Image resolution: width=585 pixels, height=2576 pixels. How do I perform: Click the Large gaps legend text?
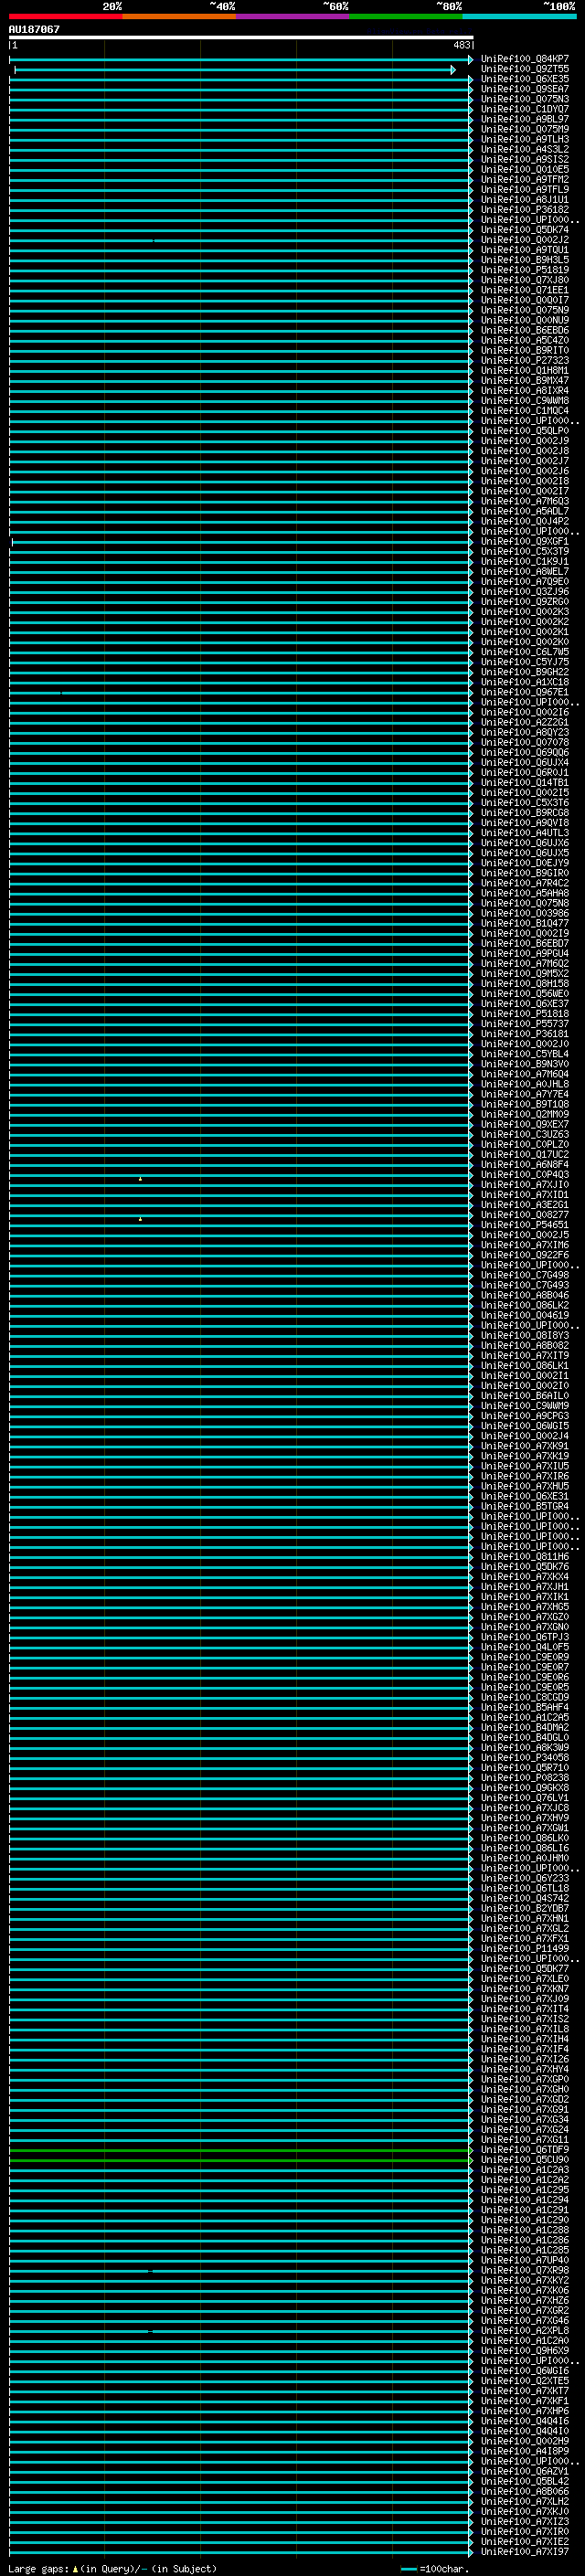112,2568
